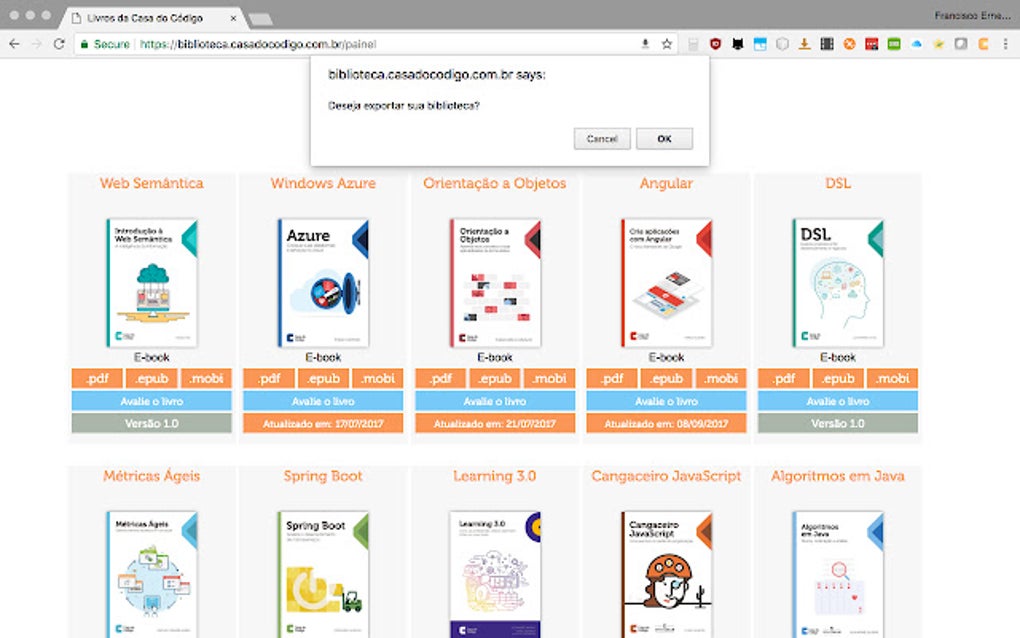Open the red shield ad-blocker extension
This screenshot has width=1020, height=638.
coord(717,44)
